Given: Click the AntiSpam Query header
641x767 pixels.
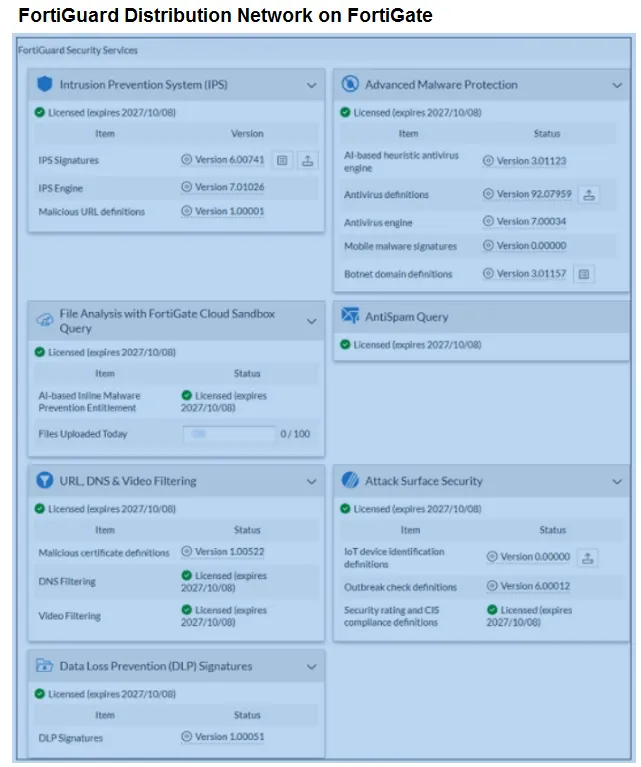Looking at the screenshot, I should point(481,317).
